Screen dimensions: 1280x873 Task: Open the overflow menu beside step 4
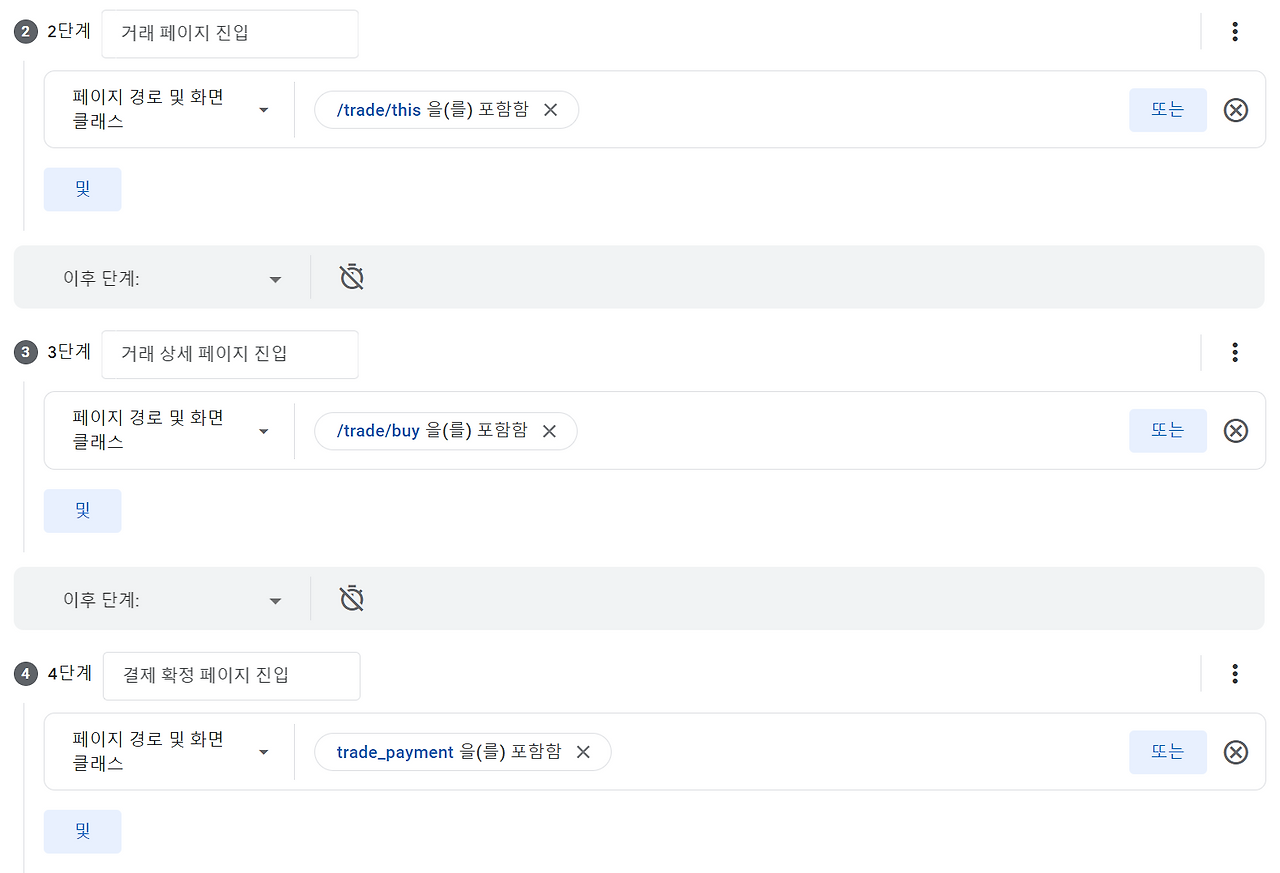1235,673
